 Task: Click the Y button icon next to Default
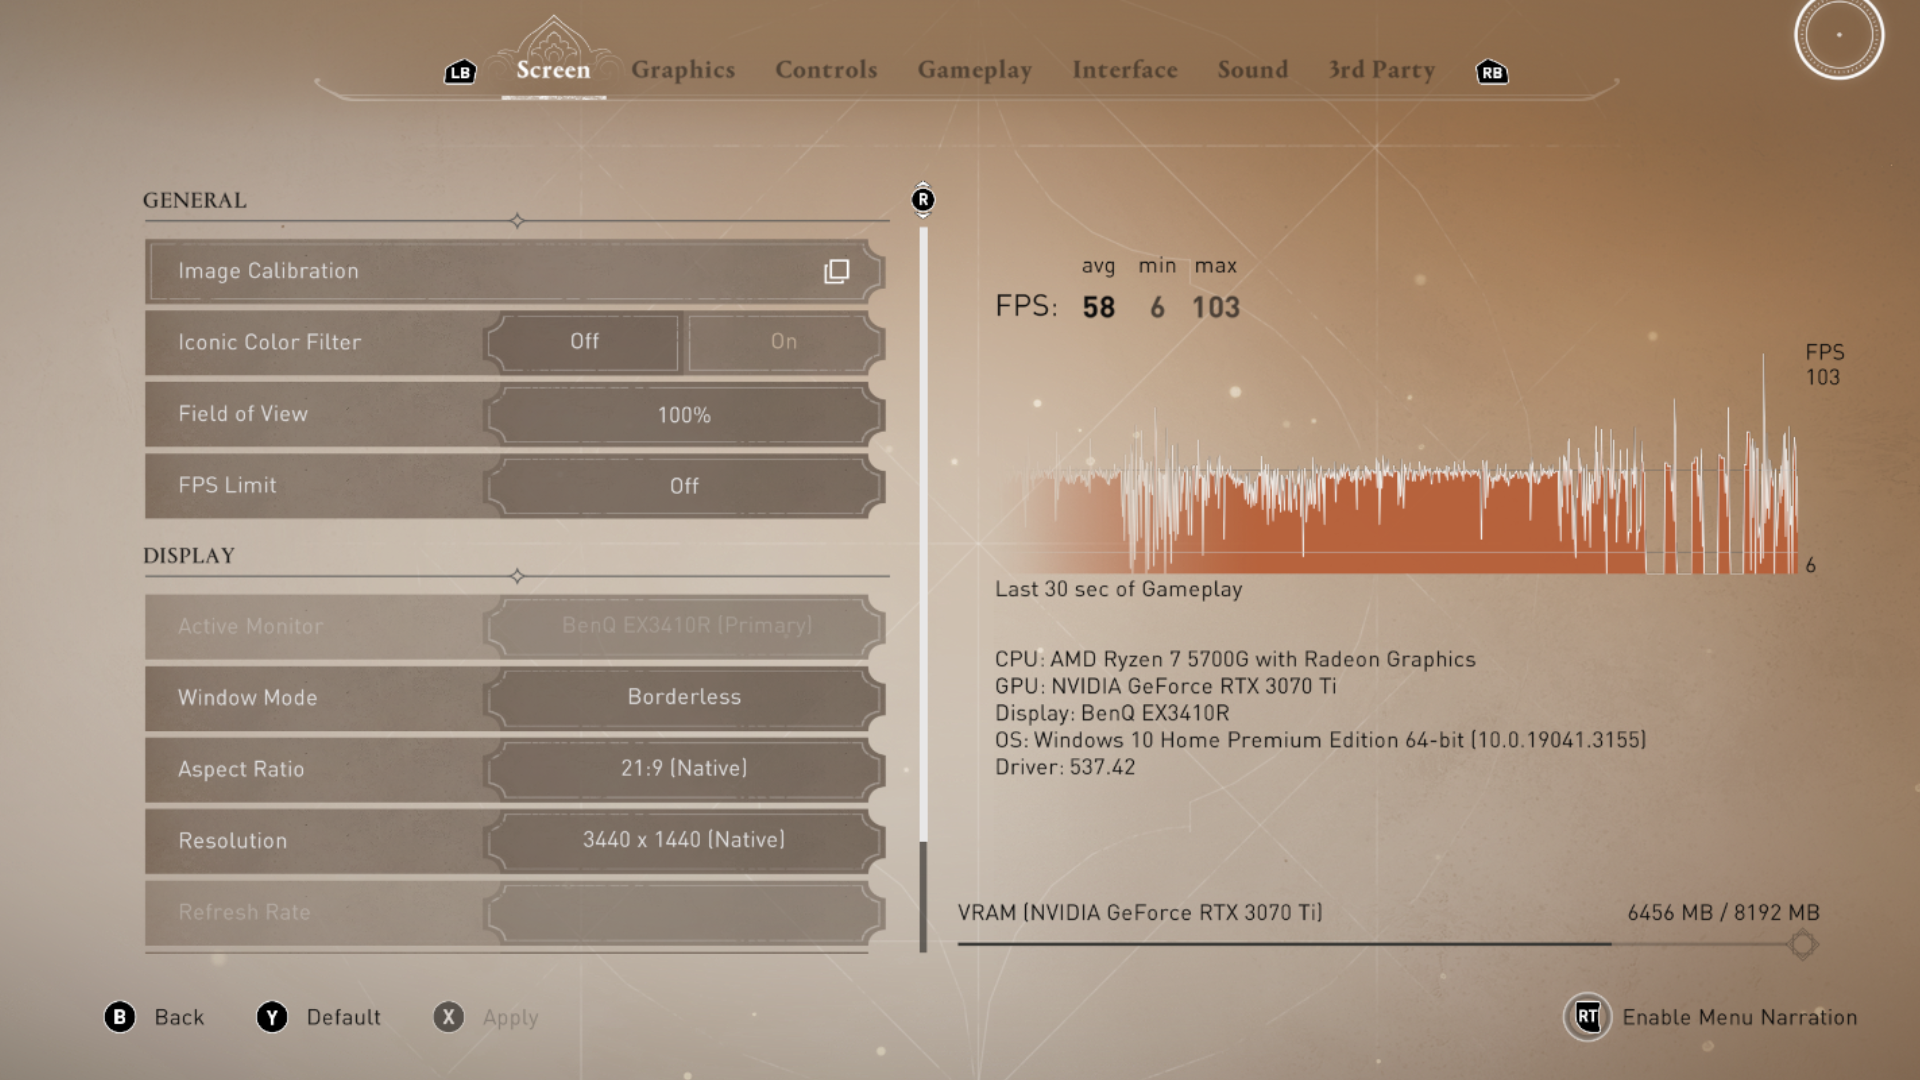tap(271, 1017)
